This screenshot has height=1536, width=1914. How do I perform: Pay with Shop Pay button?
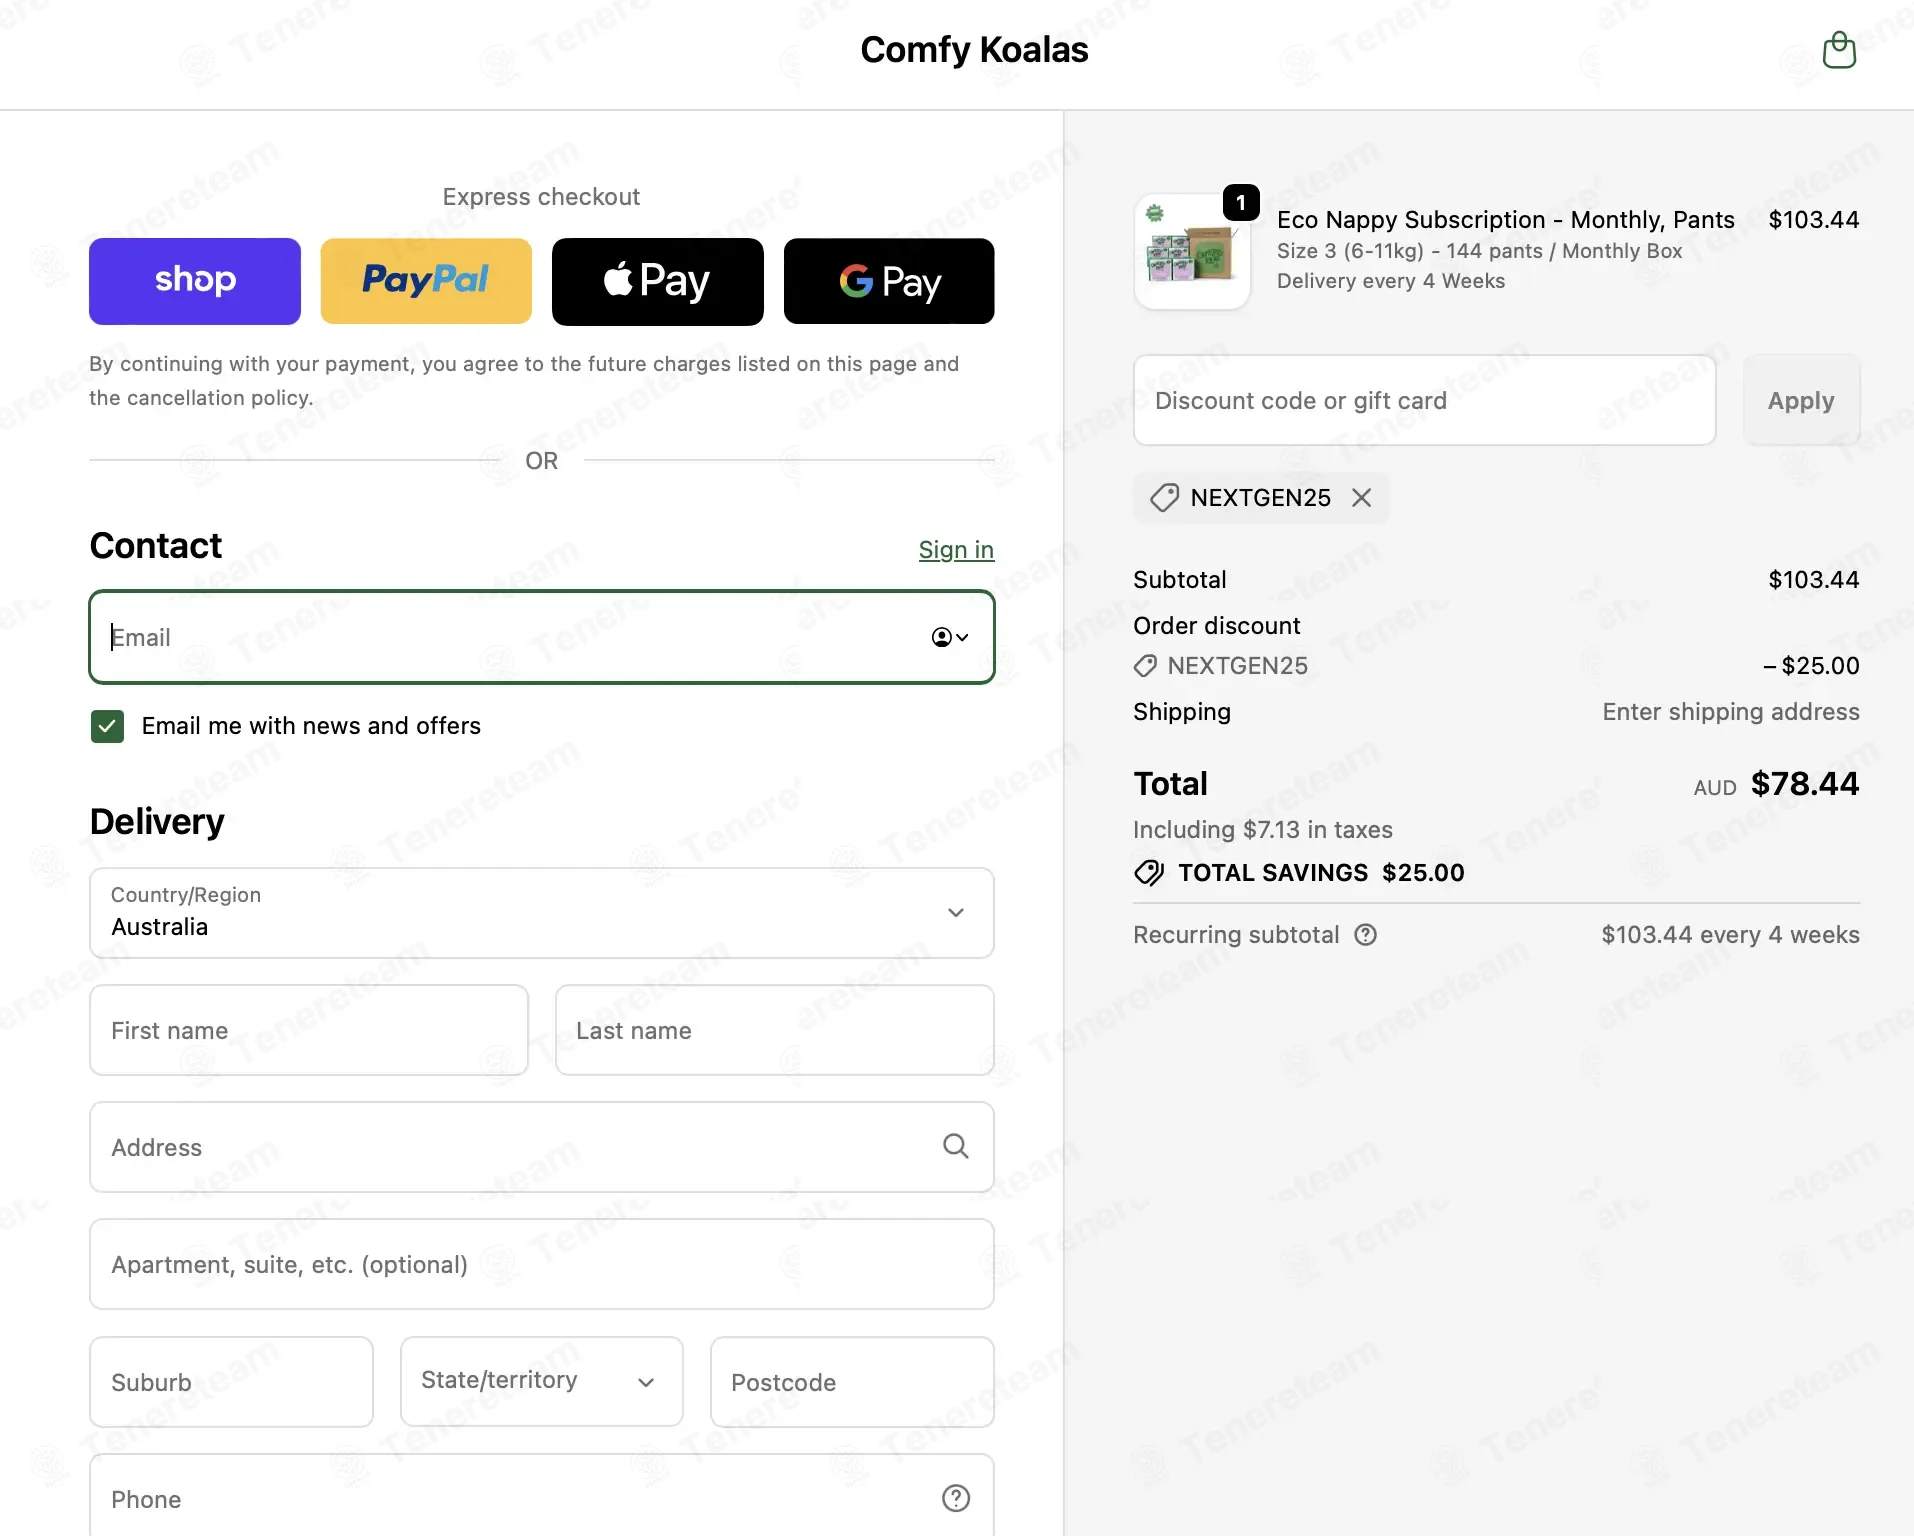(195, 281)
